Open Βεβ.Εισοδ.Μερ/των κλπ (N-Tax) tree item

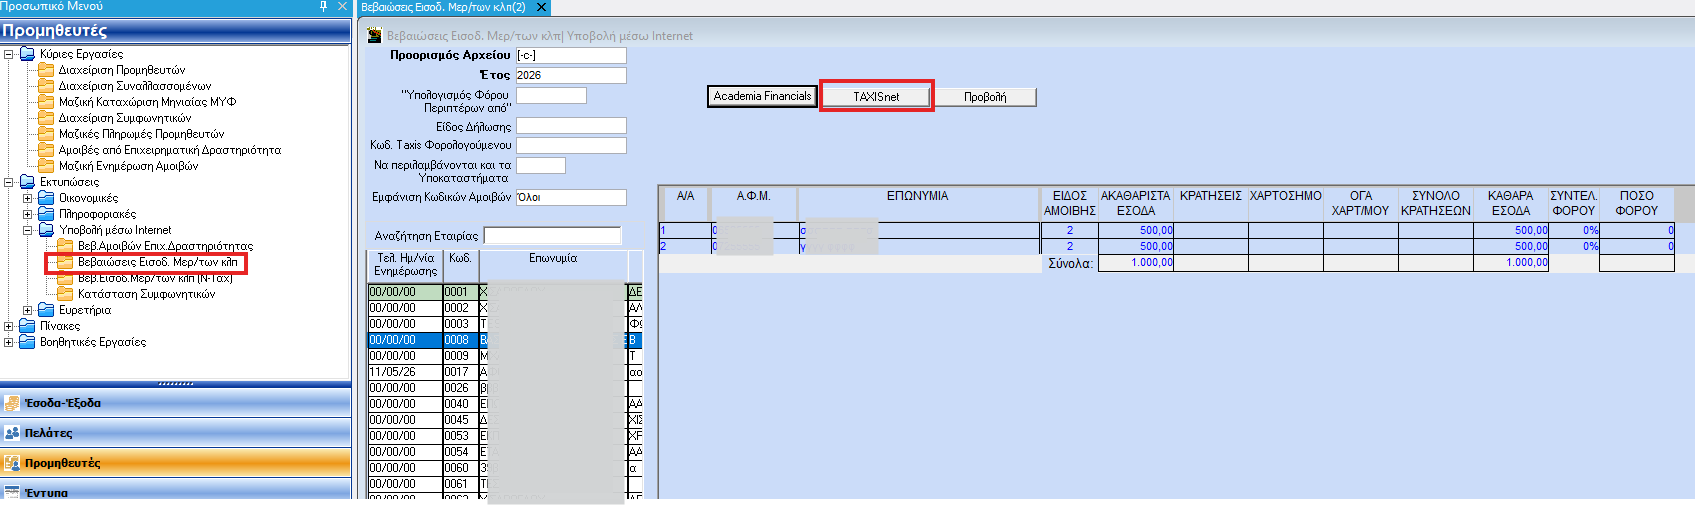(155, 278)
